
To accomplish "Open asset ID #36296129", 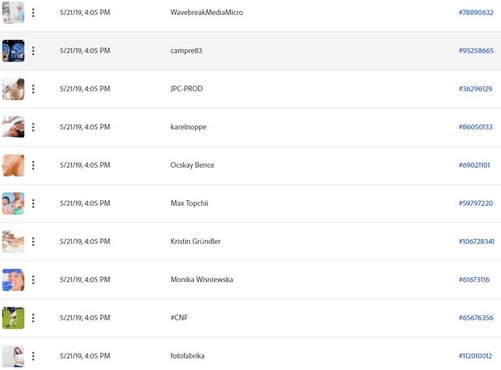I will click(x=475, y=89).
